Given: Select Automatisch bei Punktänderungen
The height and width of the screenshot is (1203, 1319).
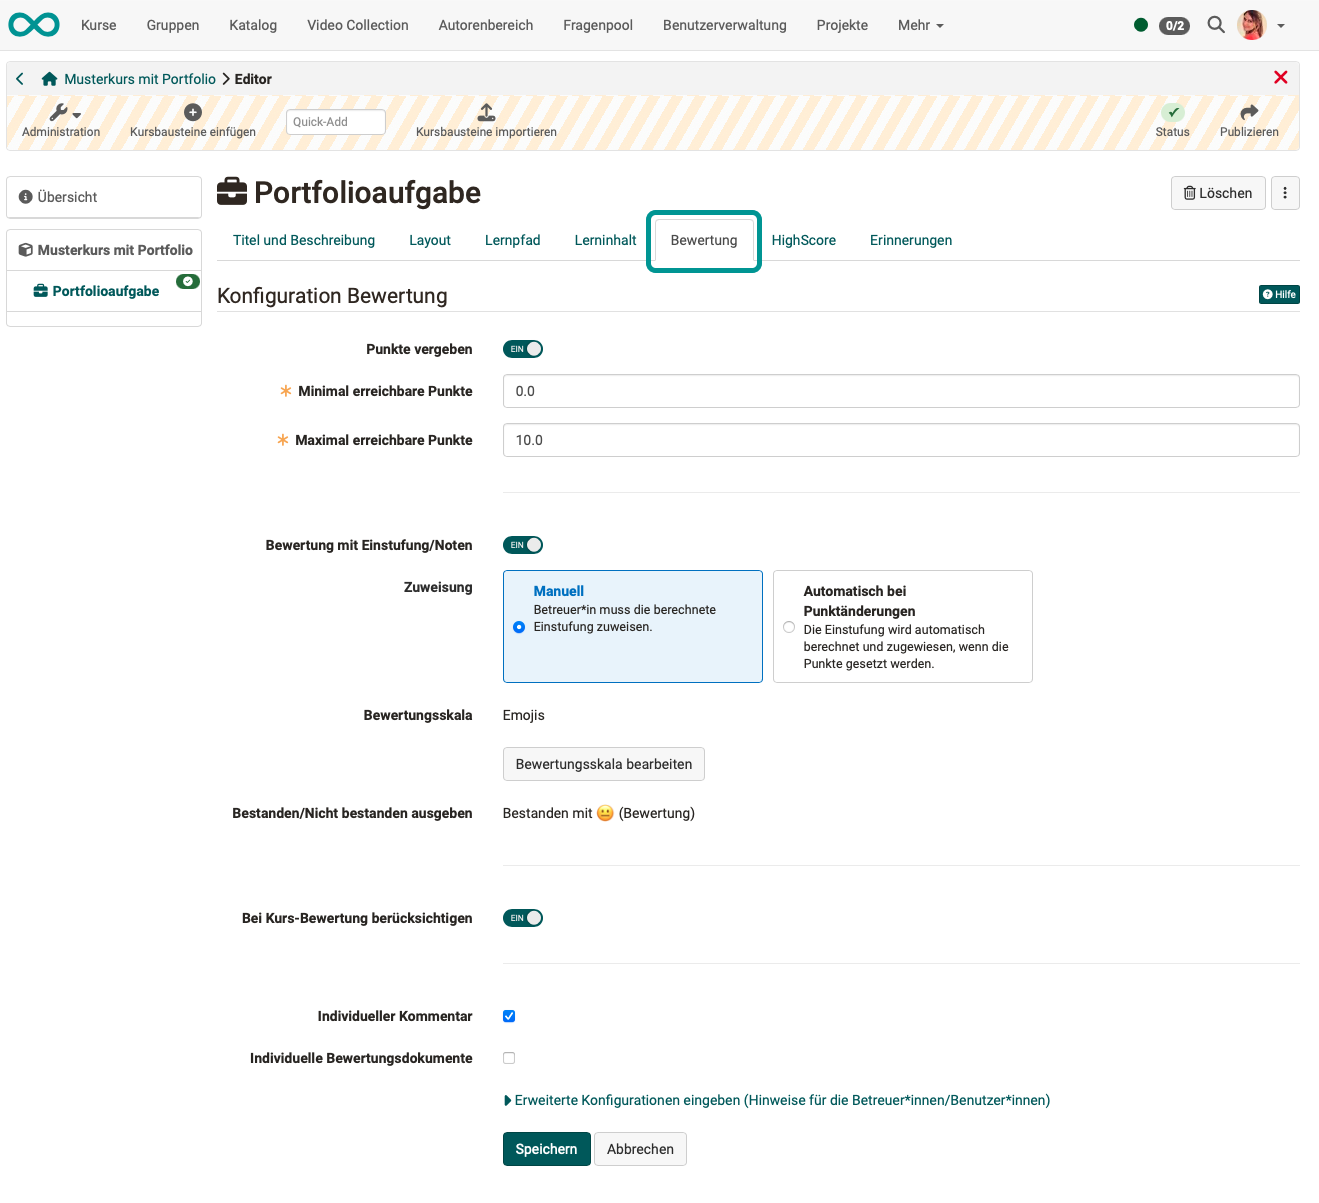Looking at the screenshot, I should click(x=789, y=627).
